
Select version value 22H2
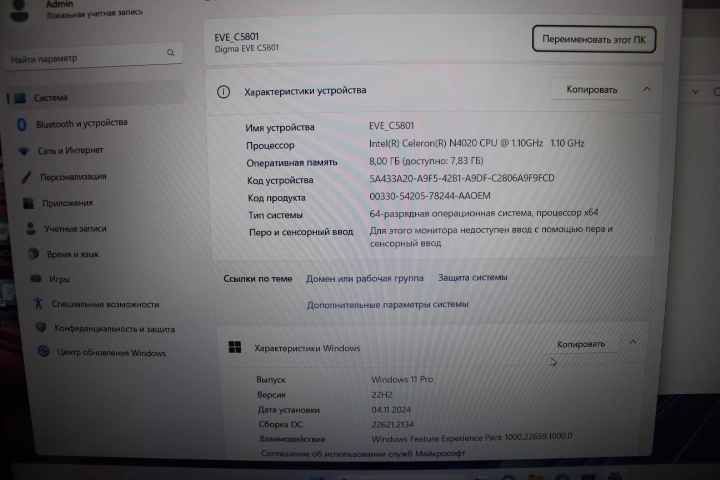click(382, 395)
